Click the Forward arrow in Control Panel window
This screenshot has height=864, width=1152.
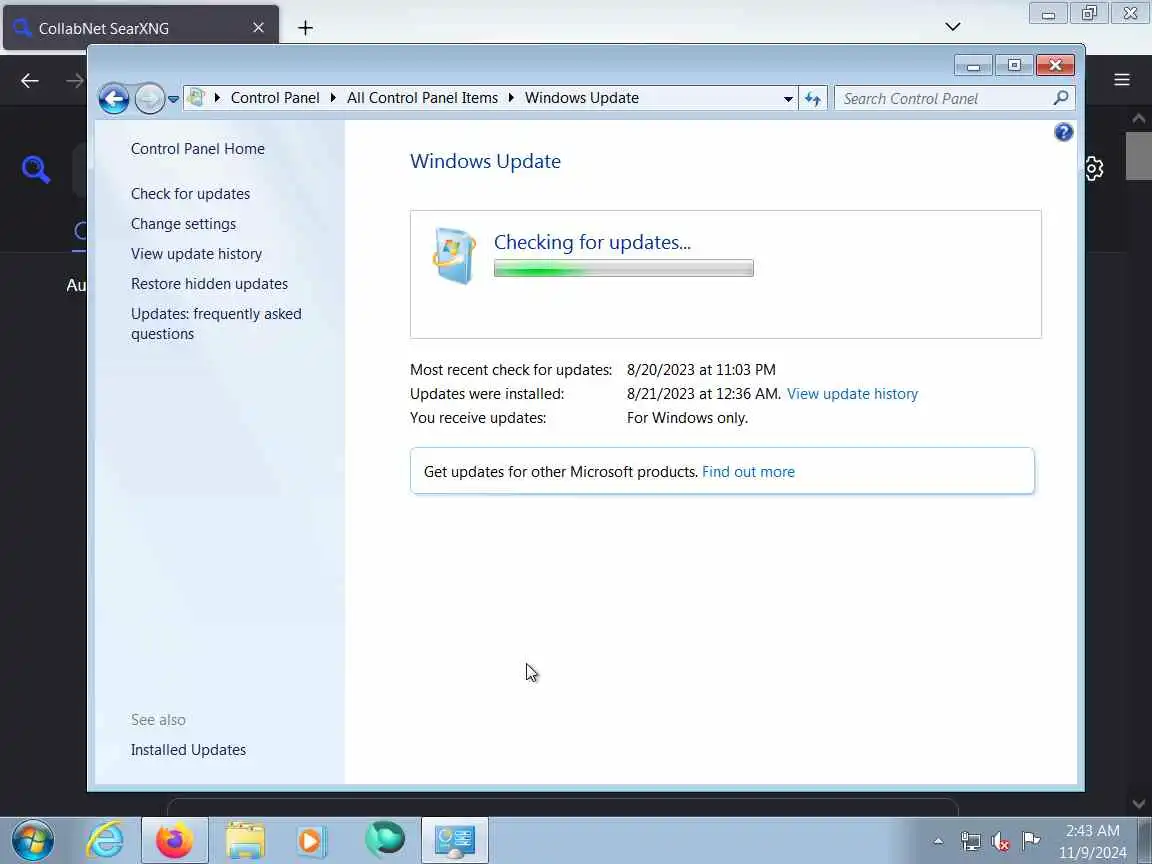150,98
